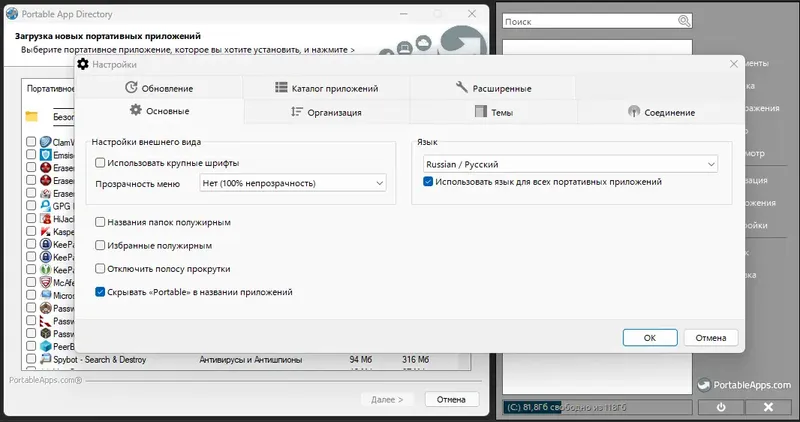Toggle Названия папок полужирным checkbox
800x422 pixels.
100,222
